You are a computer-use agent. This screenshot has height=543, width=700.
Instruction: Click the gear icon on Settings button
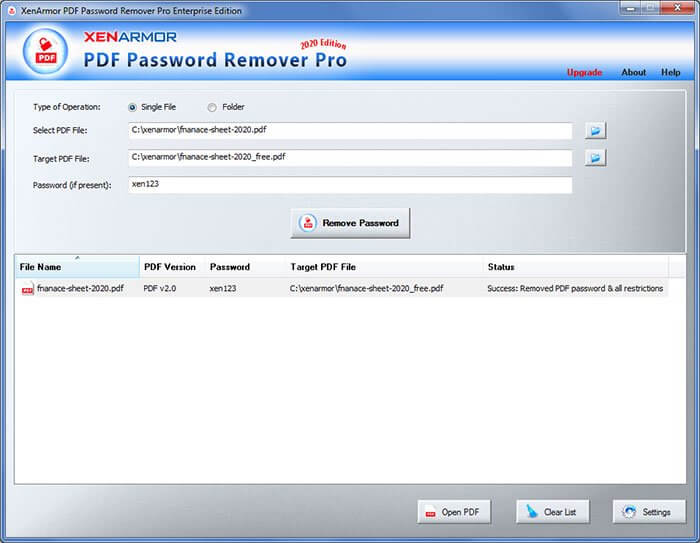(x=629, y=512)
